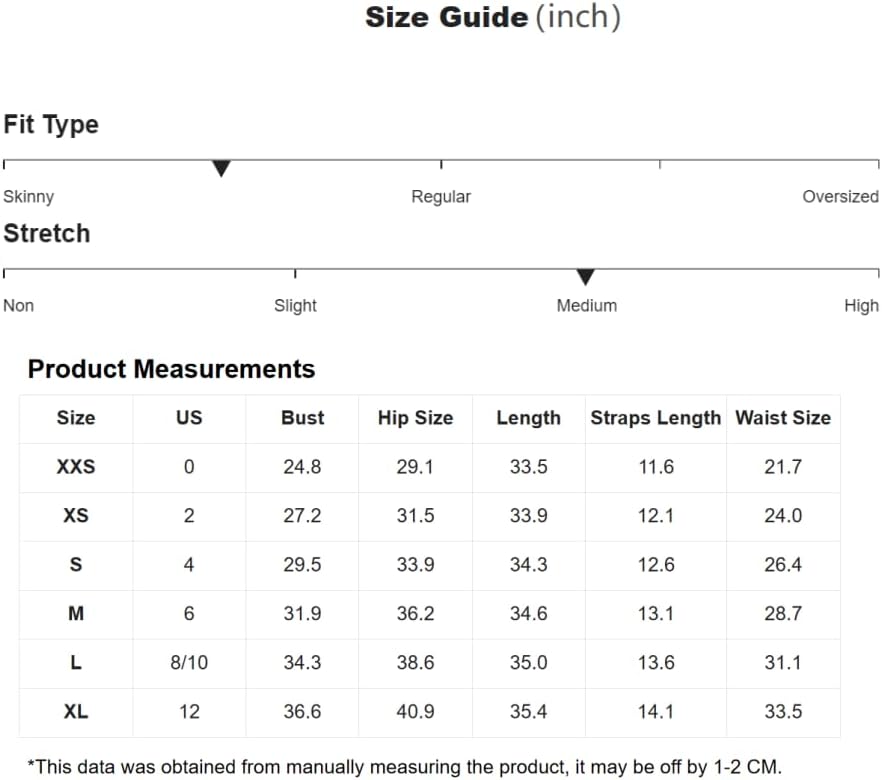
Task: Select the Straps Length column header
Action: click(656, 418)
